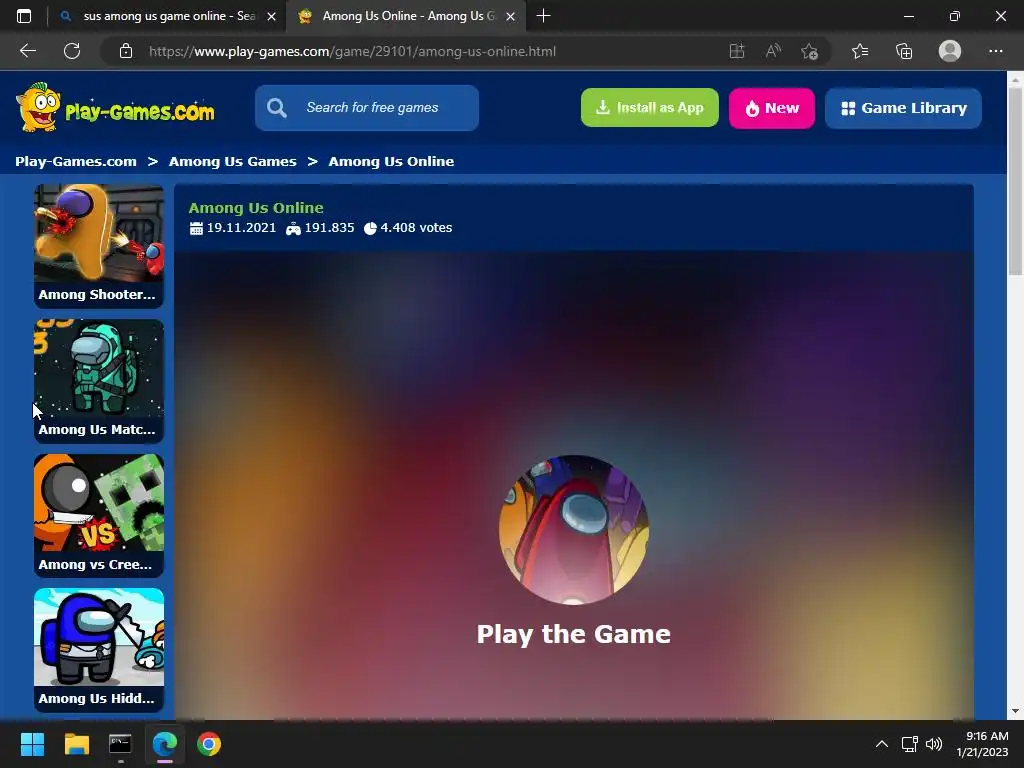This screenshot has height=768, width=1024.
Task: Click the date 19.11.2021
Action: point(241,228)
